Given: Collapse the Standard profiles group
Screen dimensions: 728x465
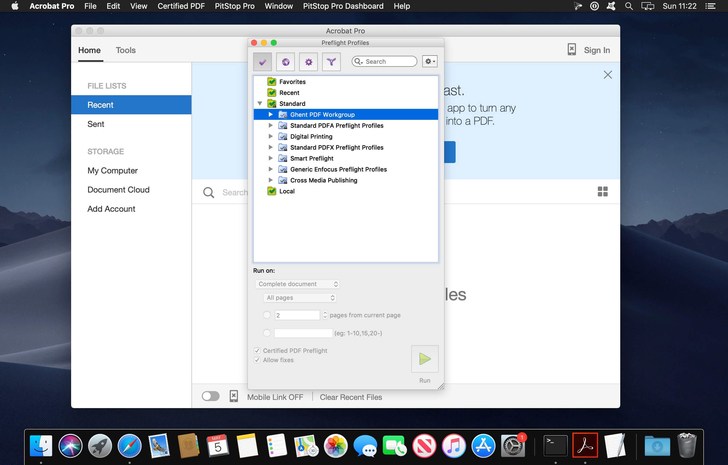Looking at the screenshot, I should (260, 104).
